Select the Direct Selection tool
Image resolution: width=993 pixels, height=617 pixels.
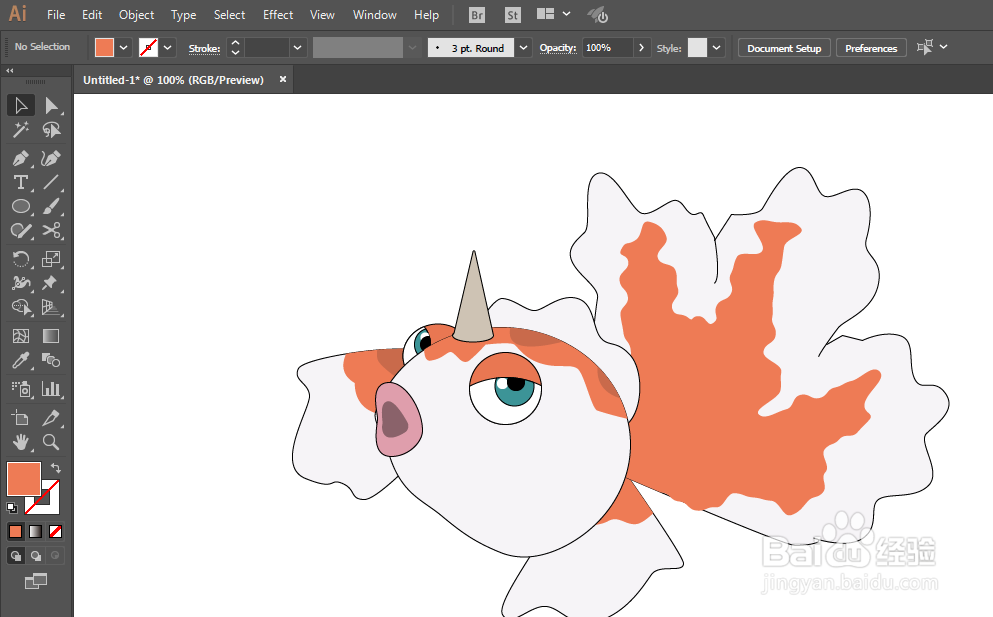click(51, 105)
